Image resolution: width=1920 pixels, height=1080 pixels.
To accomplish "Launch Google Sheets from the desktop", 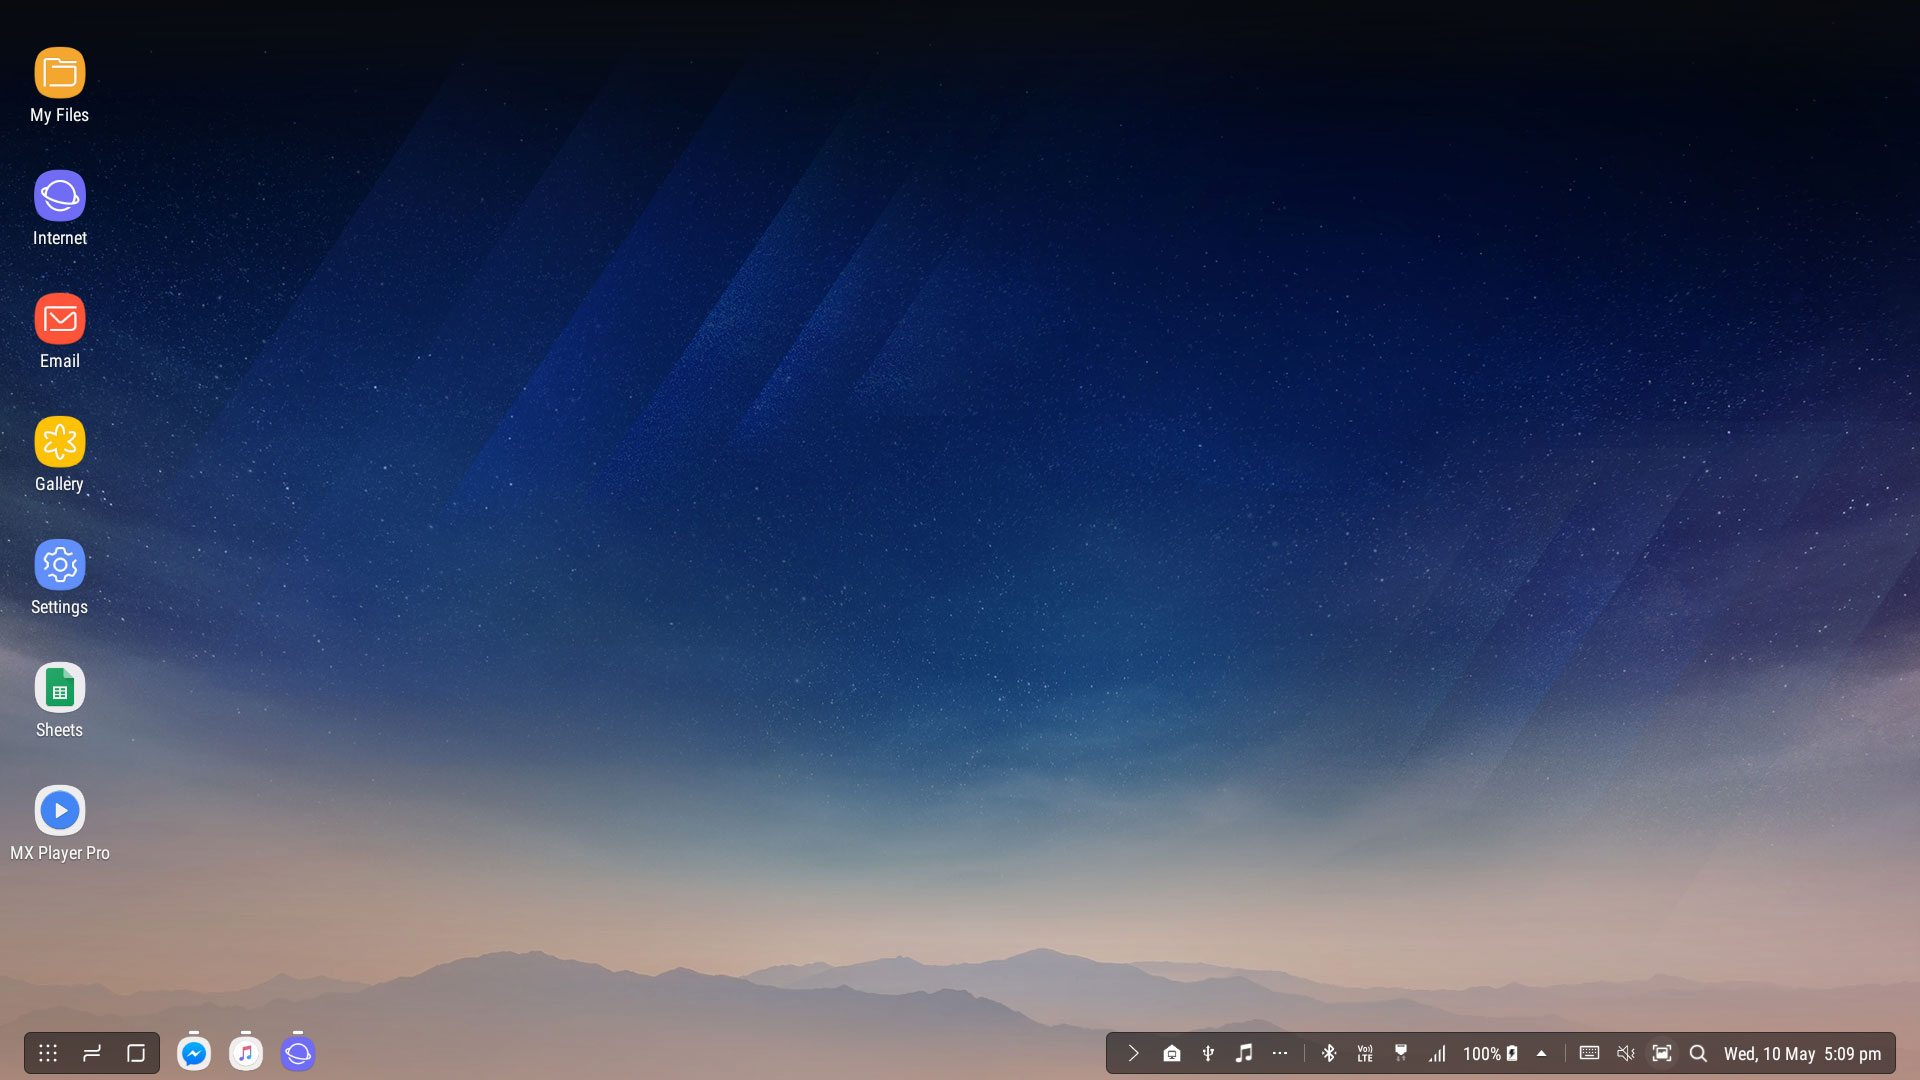I will [x=60, y=688].
